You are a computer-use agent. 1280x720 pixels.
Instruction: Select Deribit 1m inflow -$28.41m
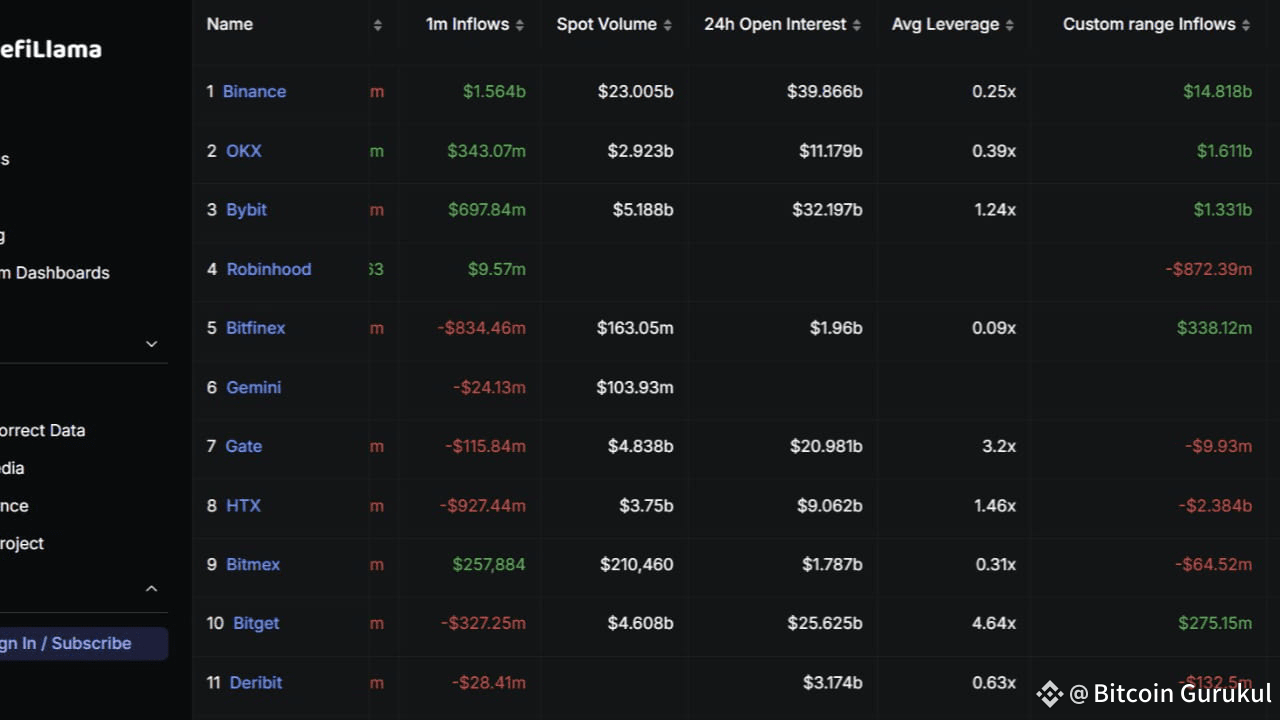tap(488, 682)
